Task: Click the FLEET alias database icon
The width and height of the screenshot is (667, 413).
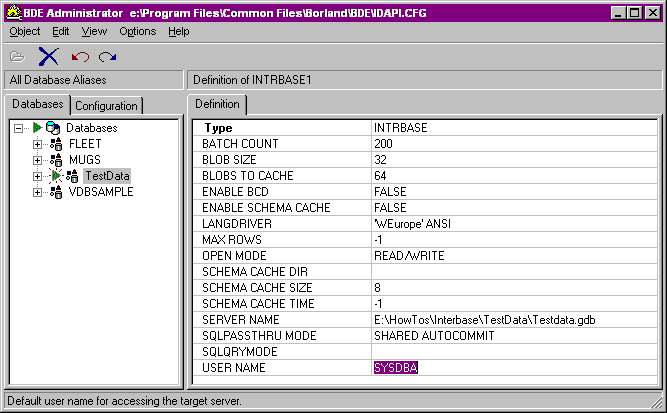Action: click(x=56, y=144)
